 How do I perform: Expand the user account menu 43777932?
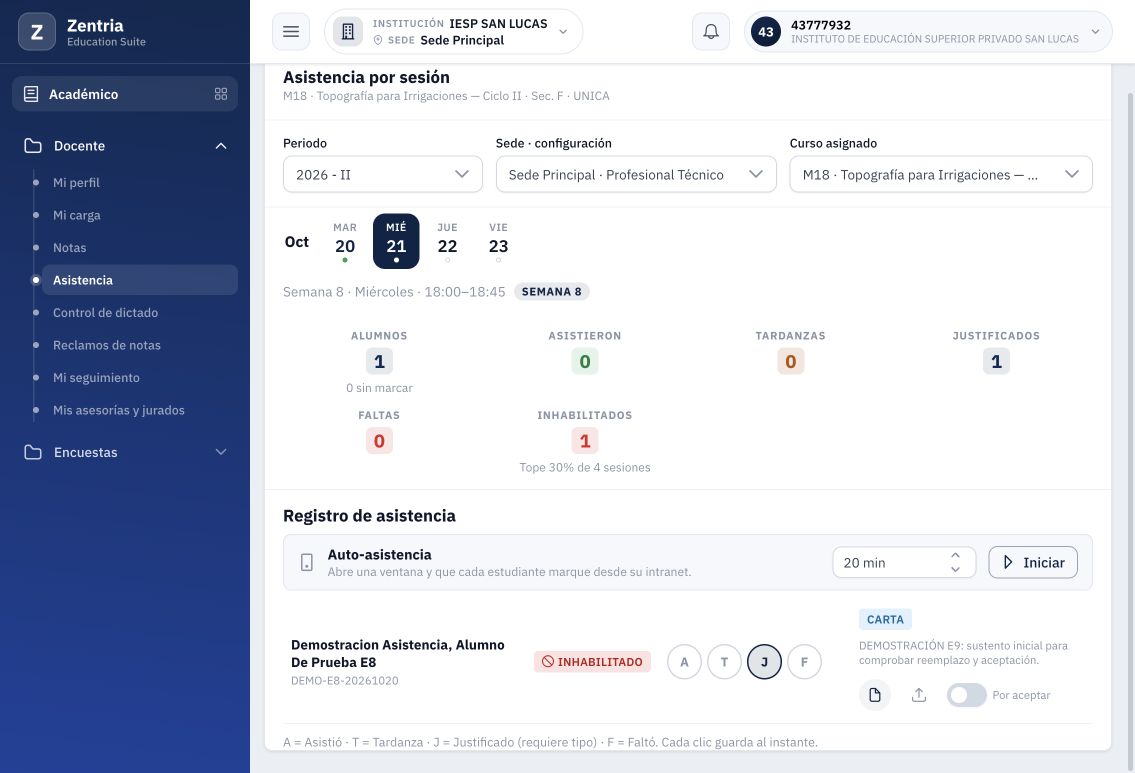point(928,32)
